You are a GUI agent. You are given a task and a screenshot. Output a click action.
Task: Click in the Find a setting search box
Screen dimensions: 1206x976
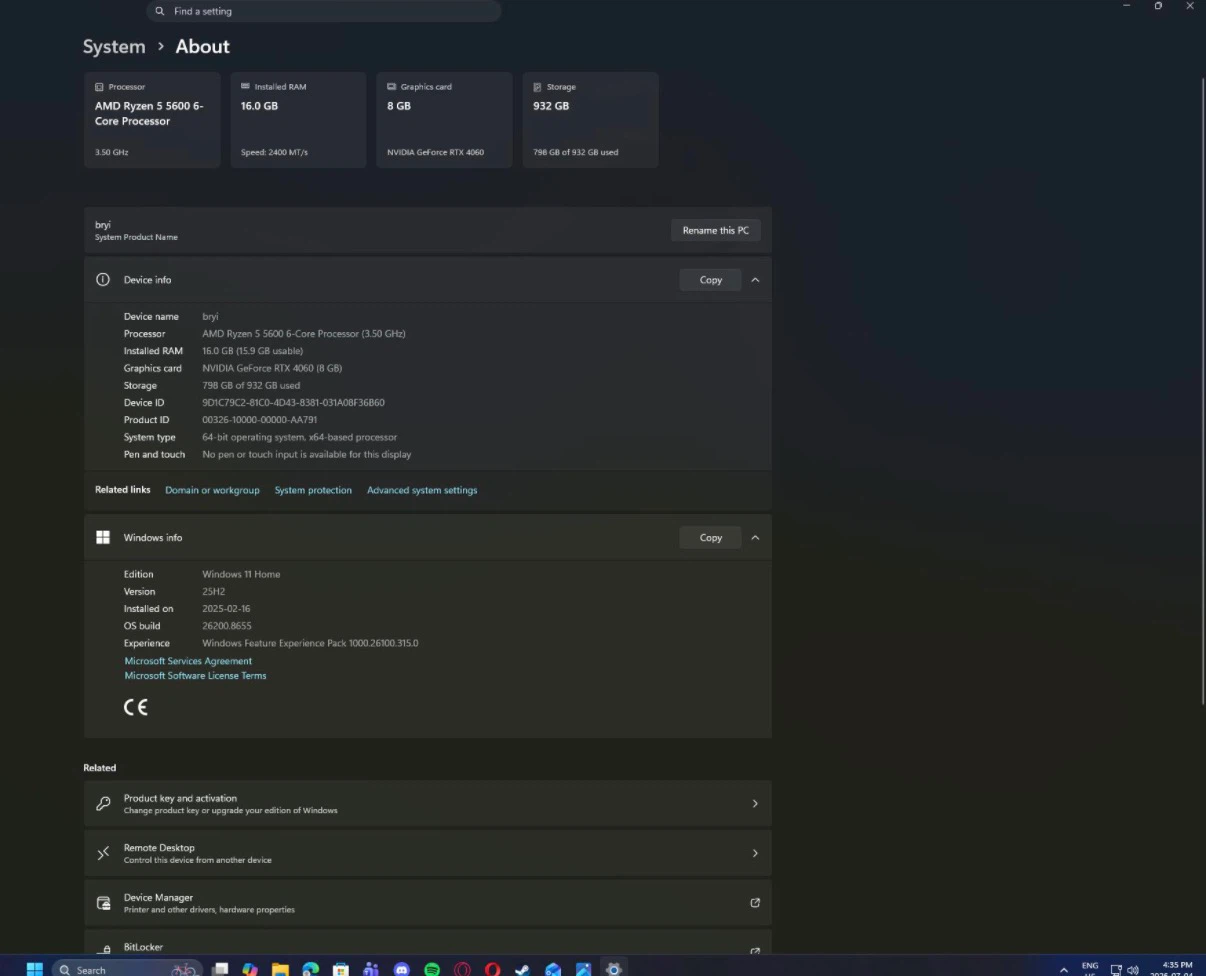(x=324, y=11)
